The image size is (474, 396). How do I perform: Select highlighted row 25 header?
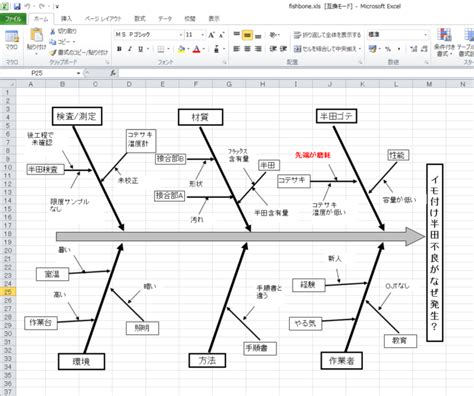pos(8,292)
